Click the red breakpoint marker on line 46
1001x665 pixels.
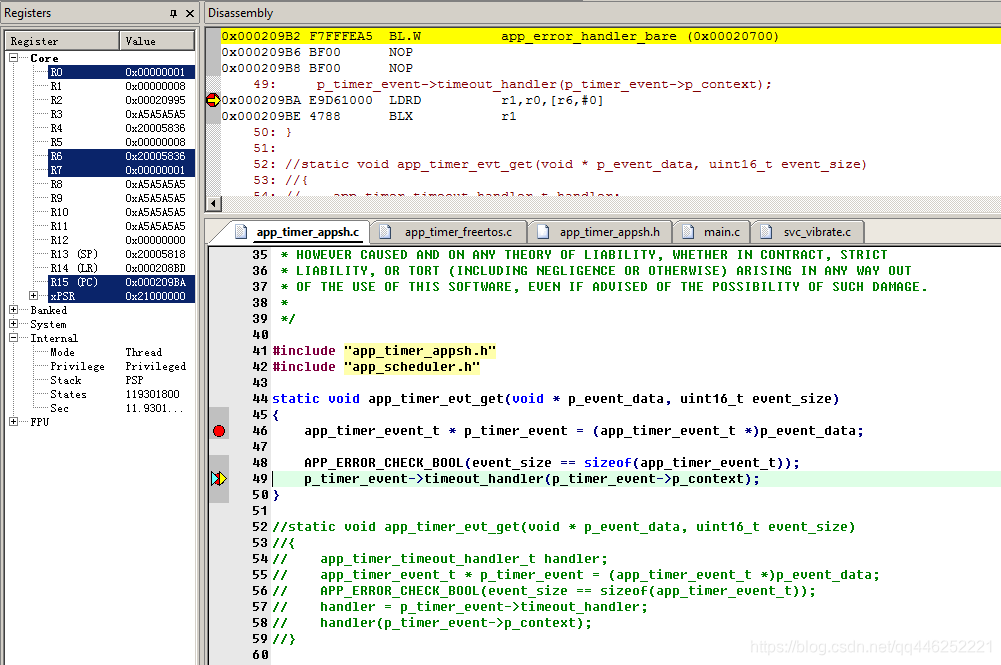pyautogui.click(x=219, y=431)
